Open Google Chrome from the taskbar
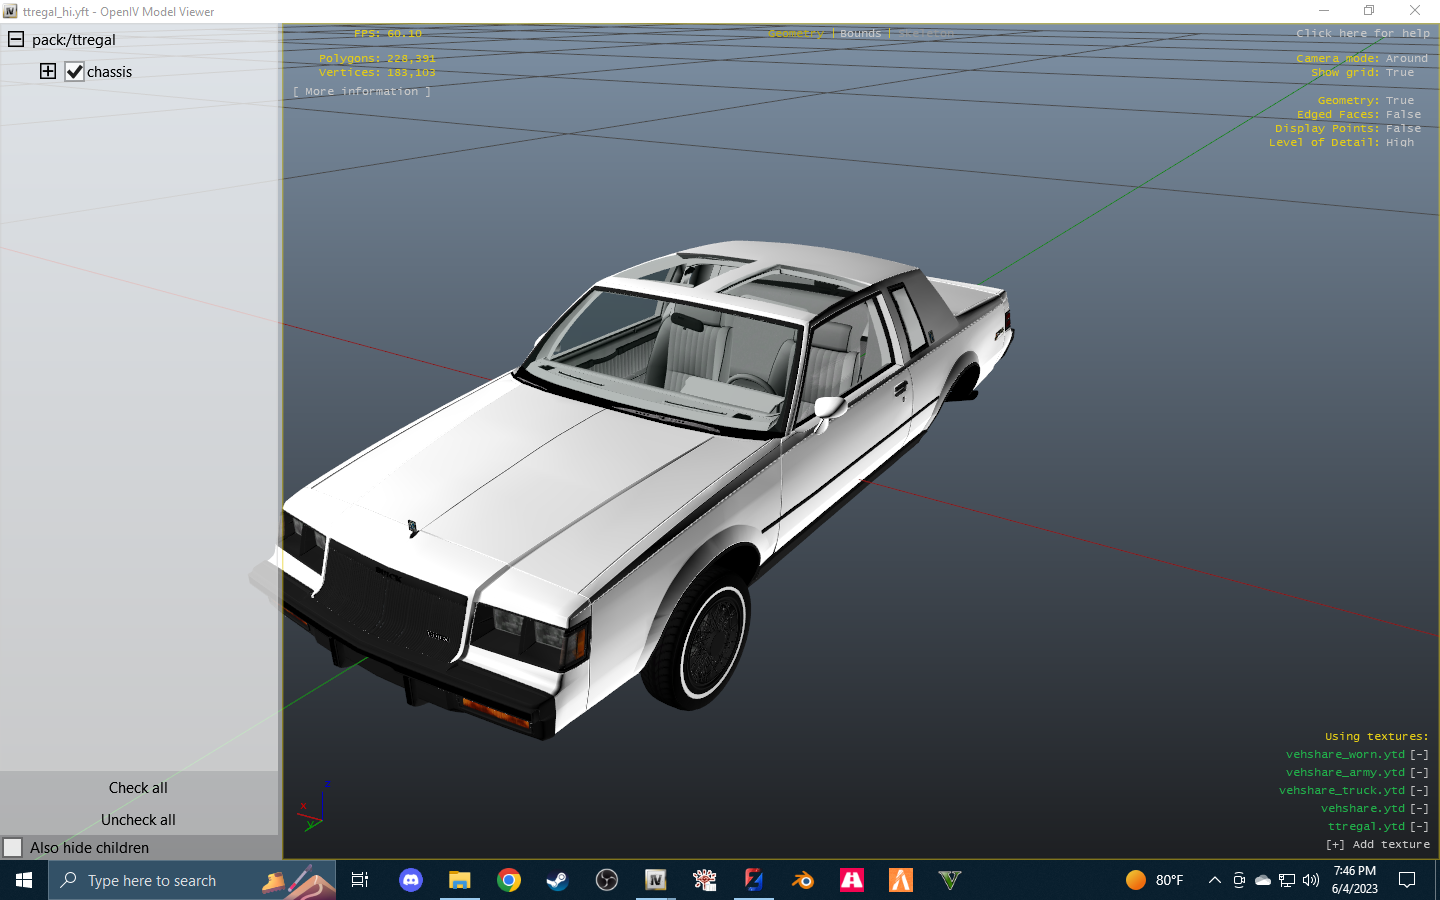Viewport: 1440px width, 900px height. coord(509,880)
